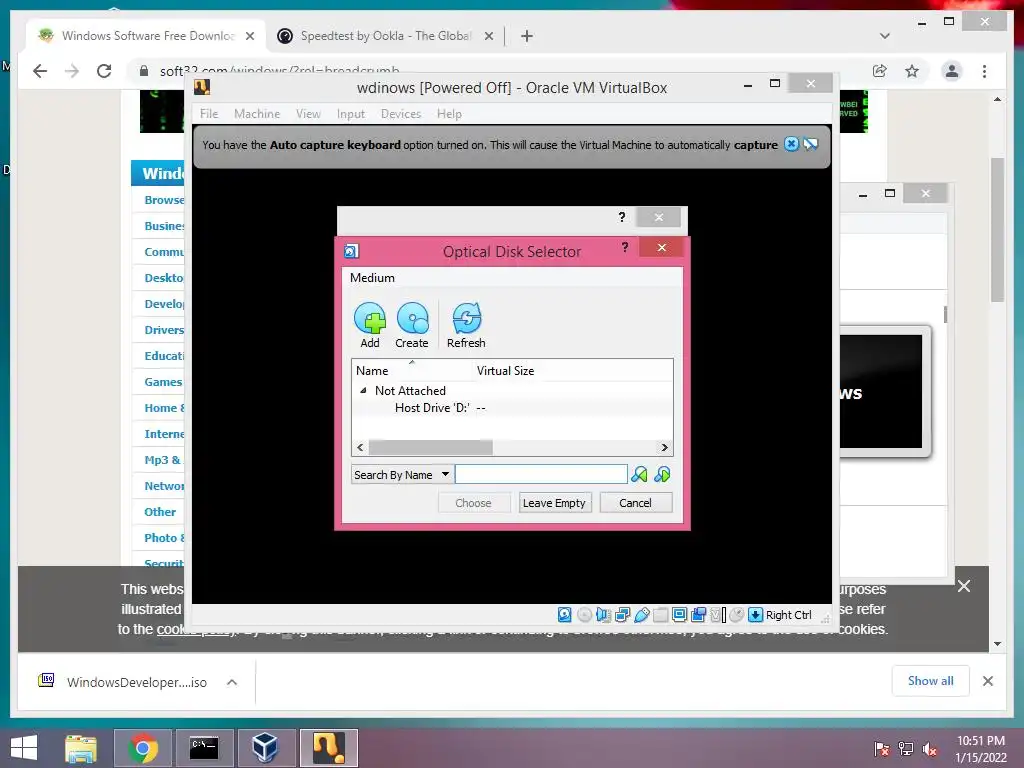
Task: Click Show all downloads
Action: (x=931, y=681)
